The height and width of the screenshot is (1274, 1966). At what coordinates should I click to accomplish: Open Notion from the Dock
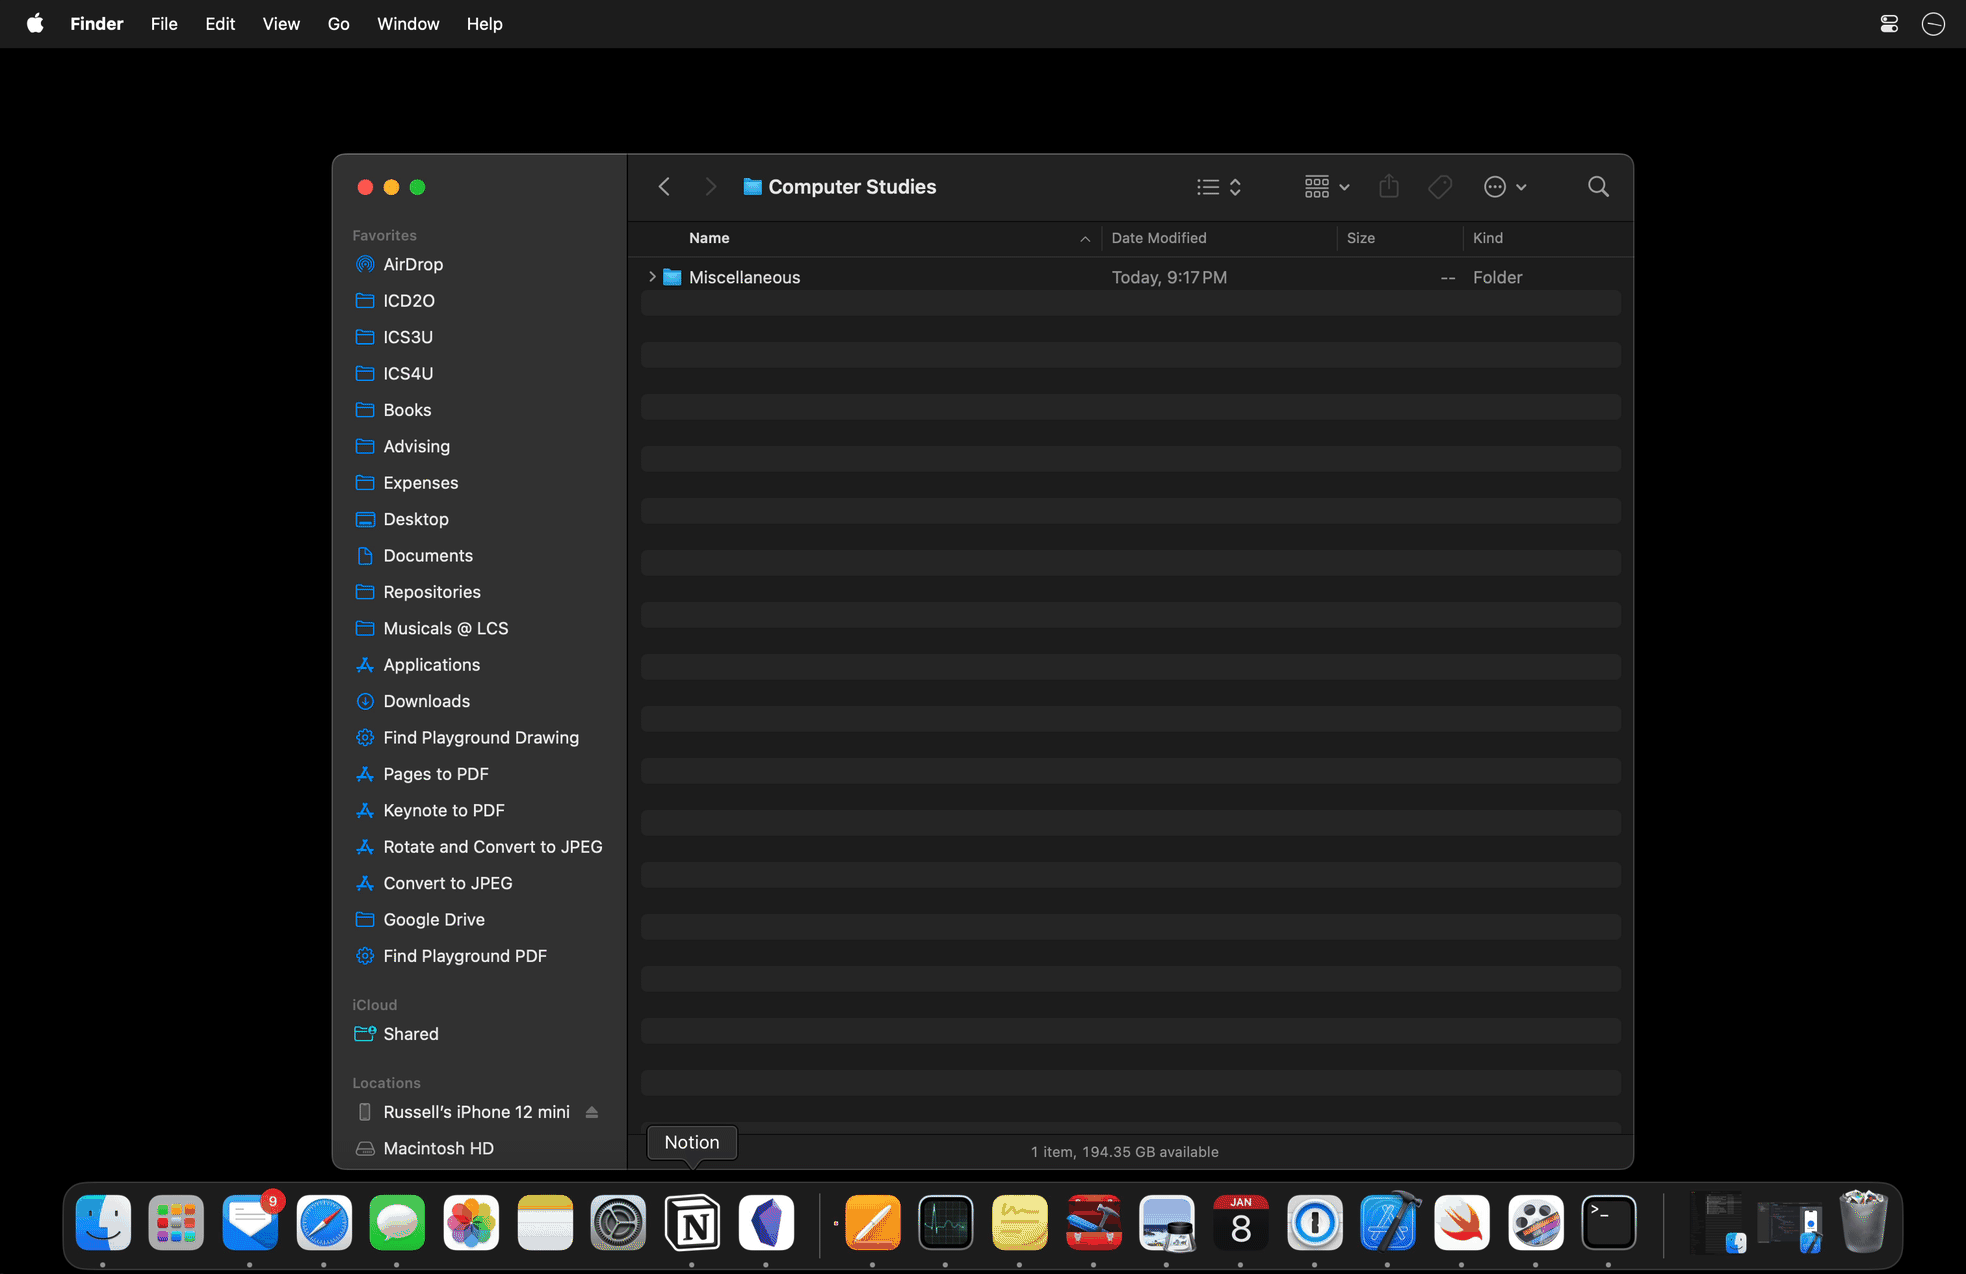692,1222
